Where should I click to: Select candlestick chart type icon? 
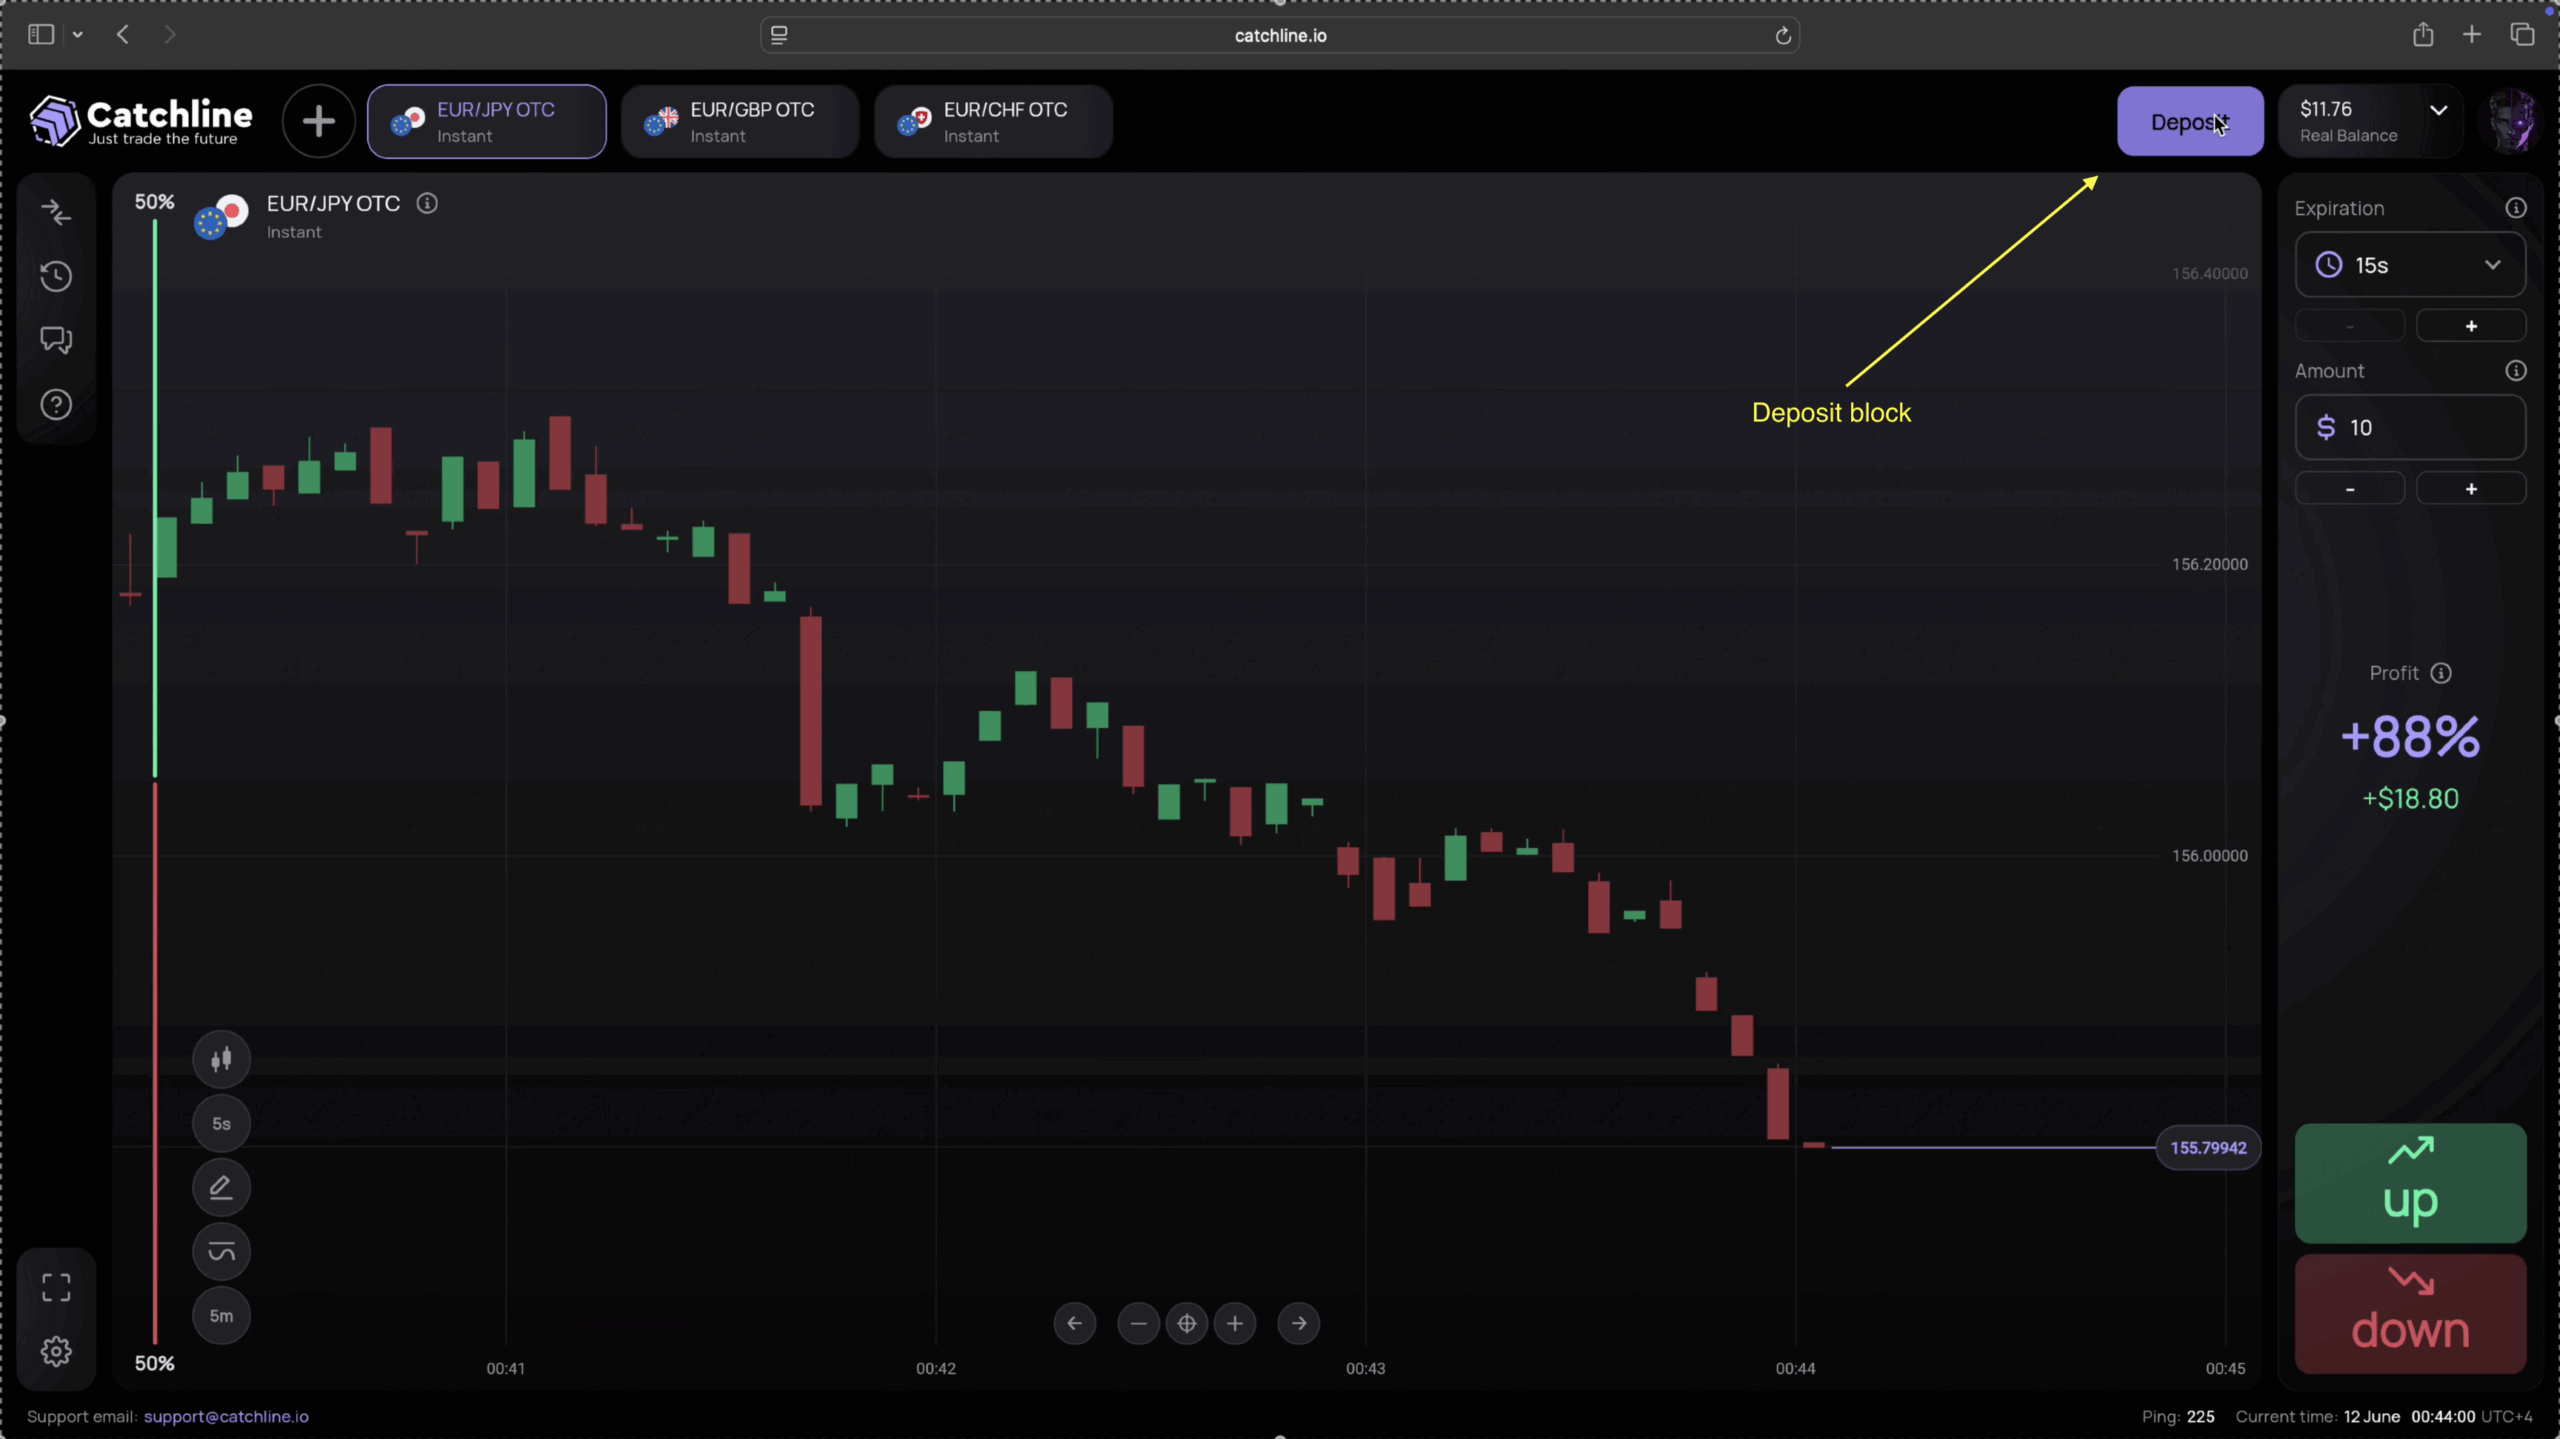pyautogui.click(x=221, y=1059)
